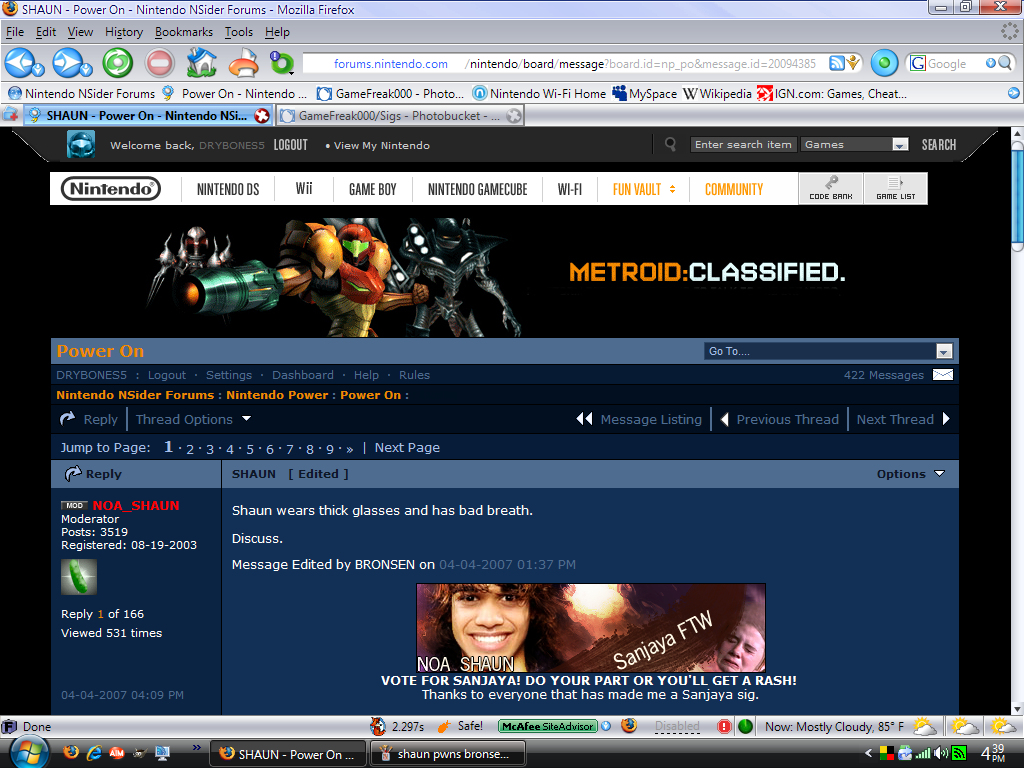
Task: Launch Internet Explorer from quick launch
Action: (94, 753)
